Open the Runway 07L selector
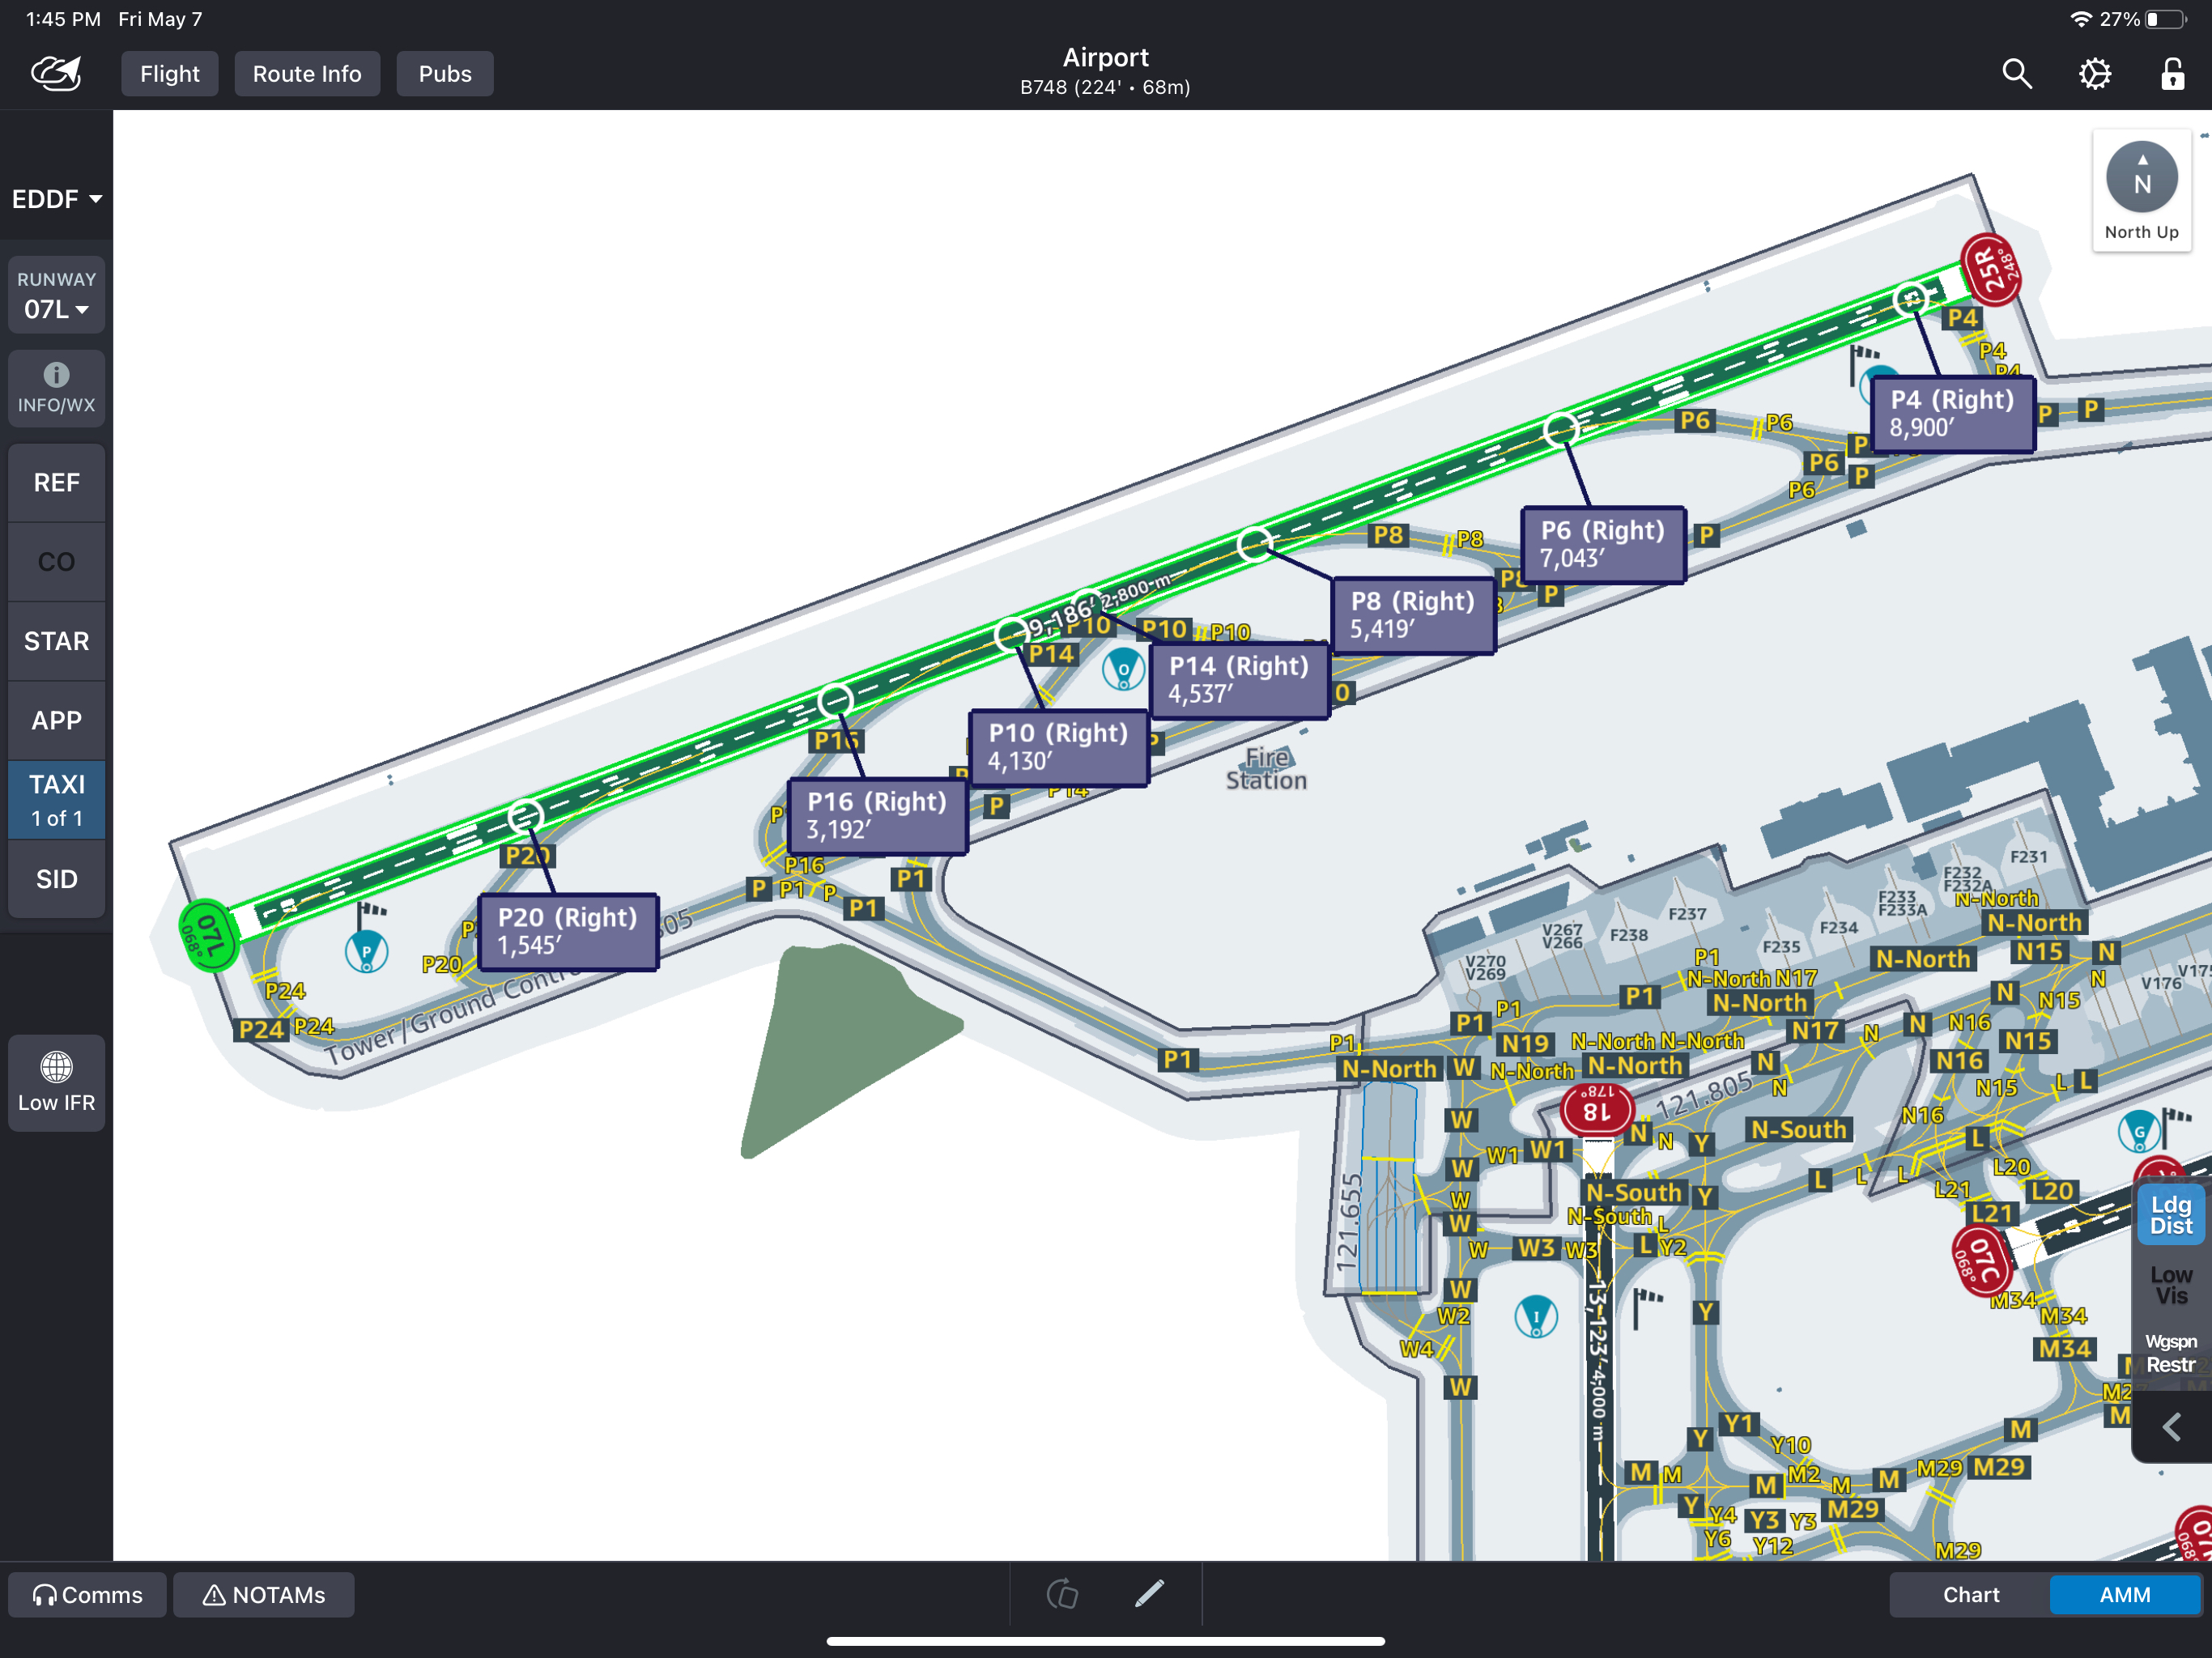 tap(56, 296)
